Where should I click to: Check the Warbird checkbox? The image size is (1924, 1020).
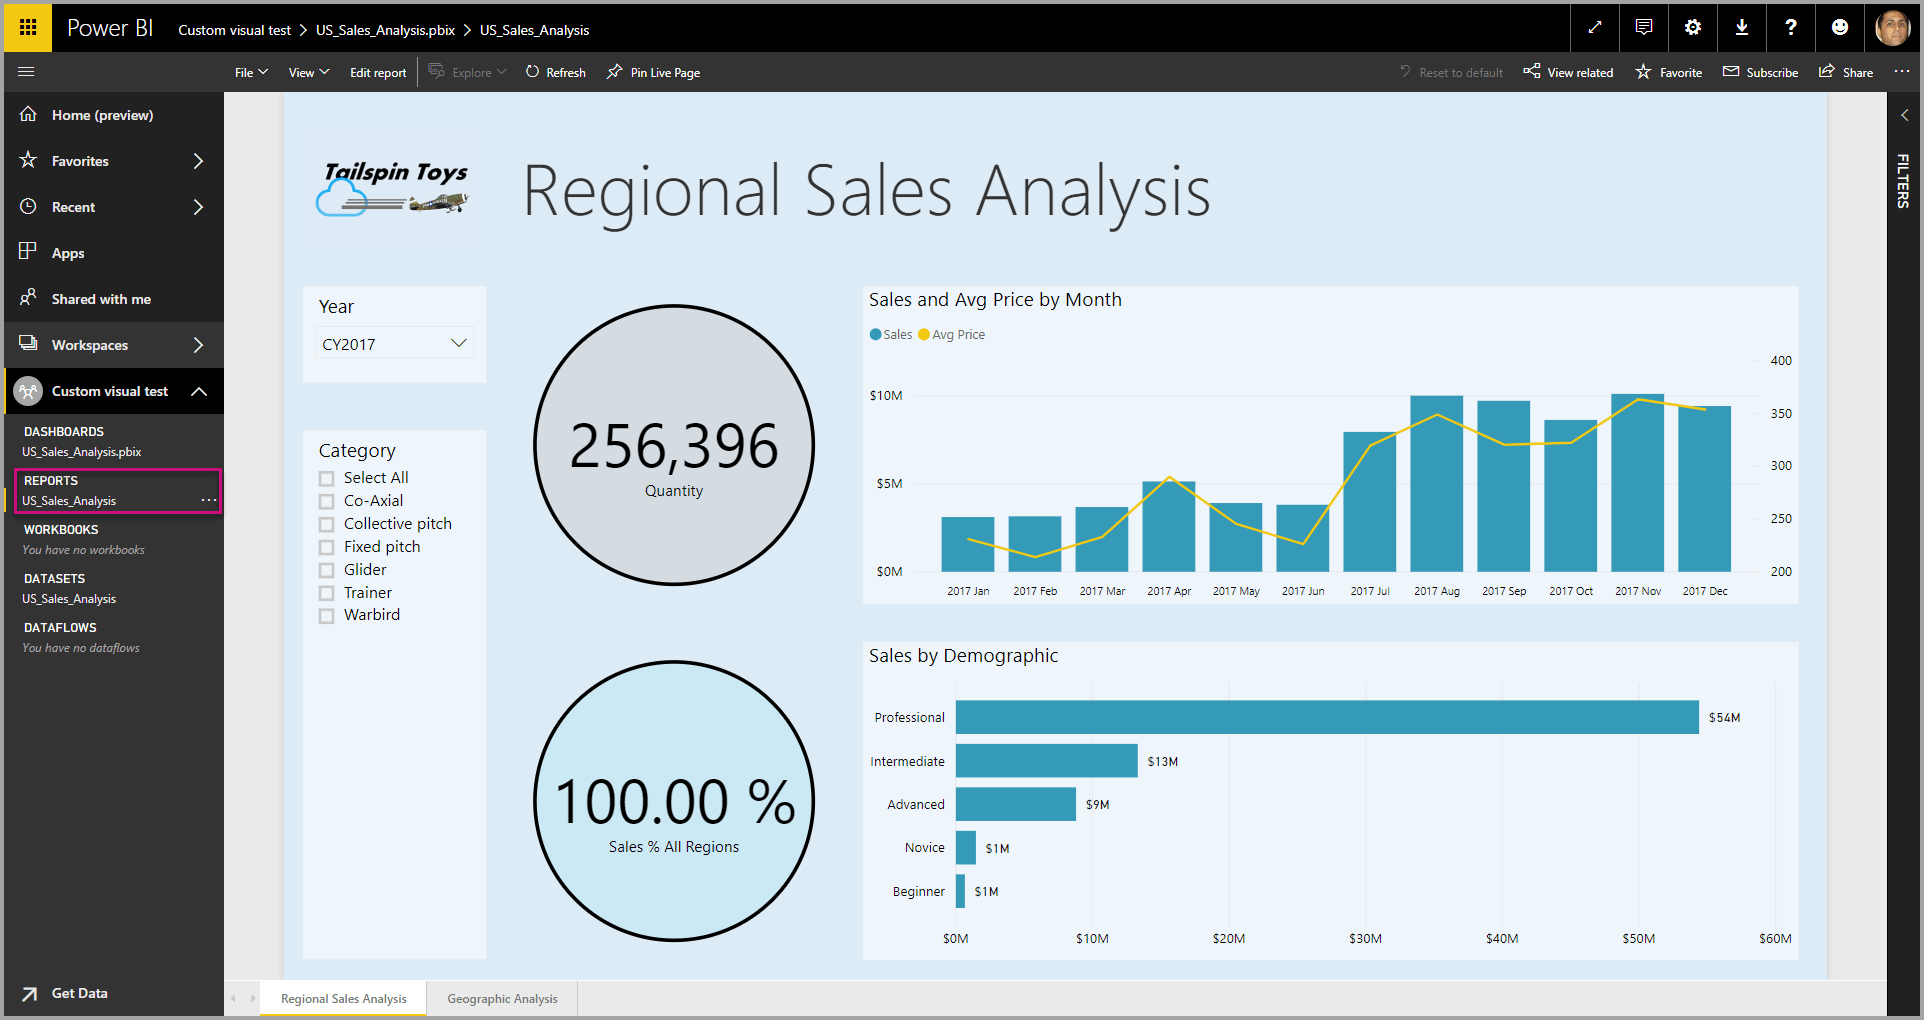coord(326,615)
